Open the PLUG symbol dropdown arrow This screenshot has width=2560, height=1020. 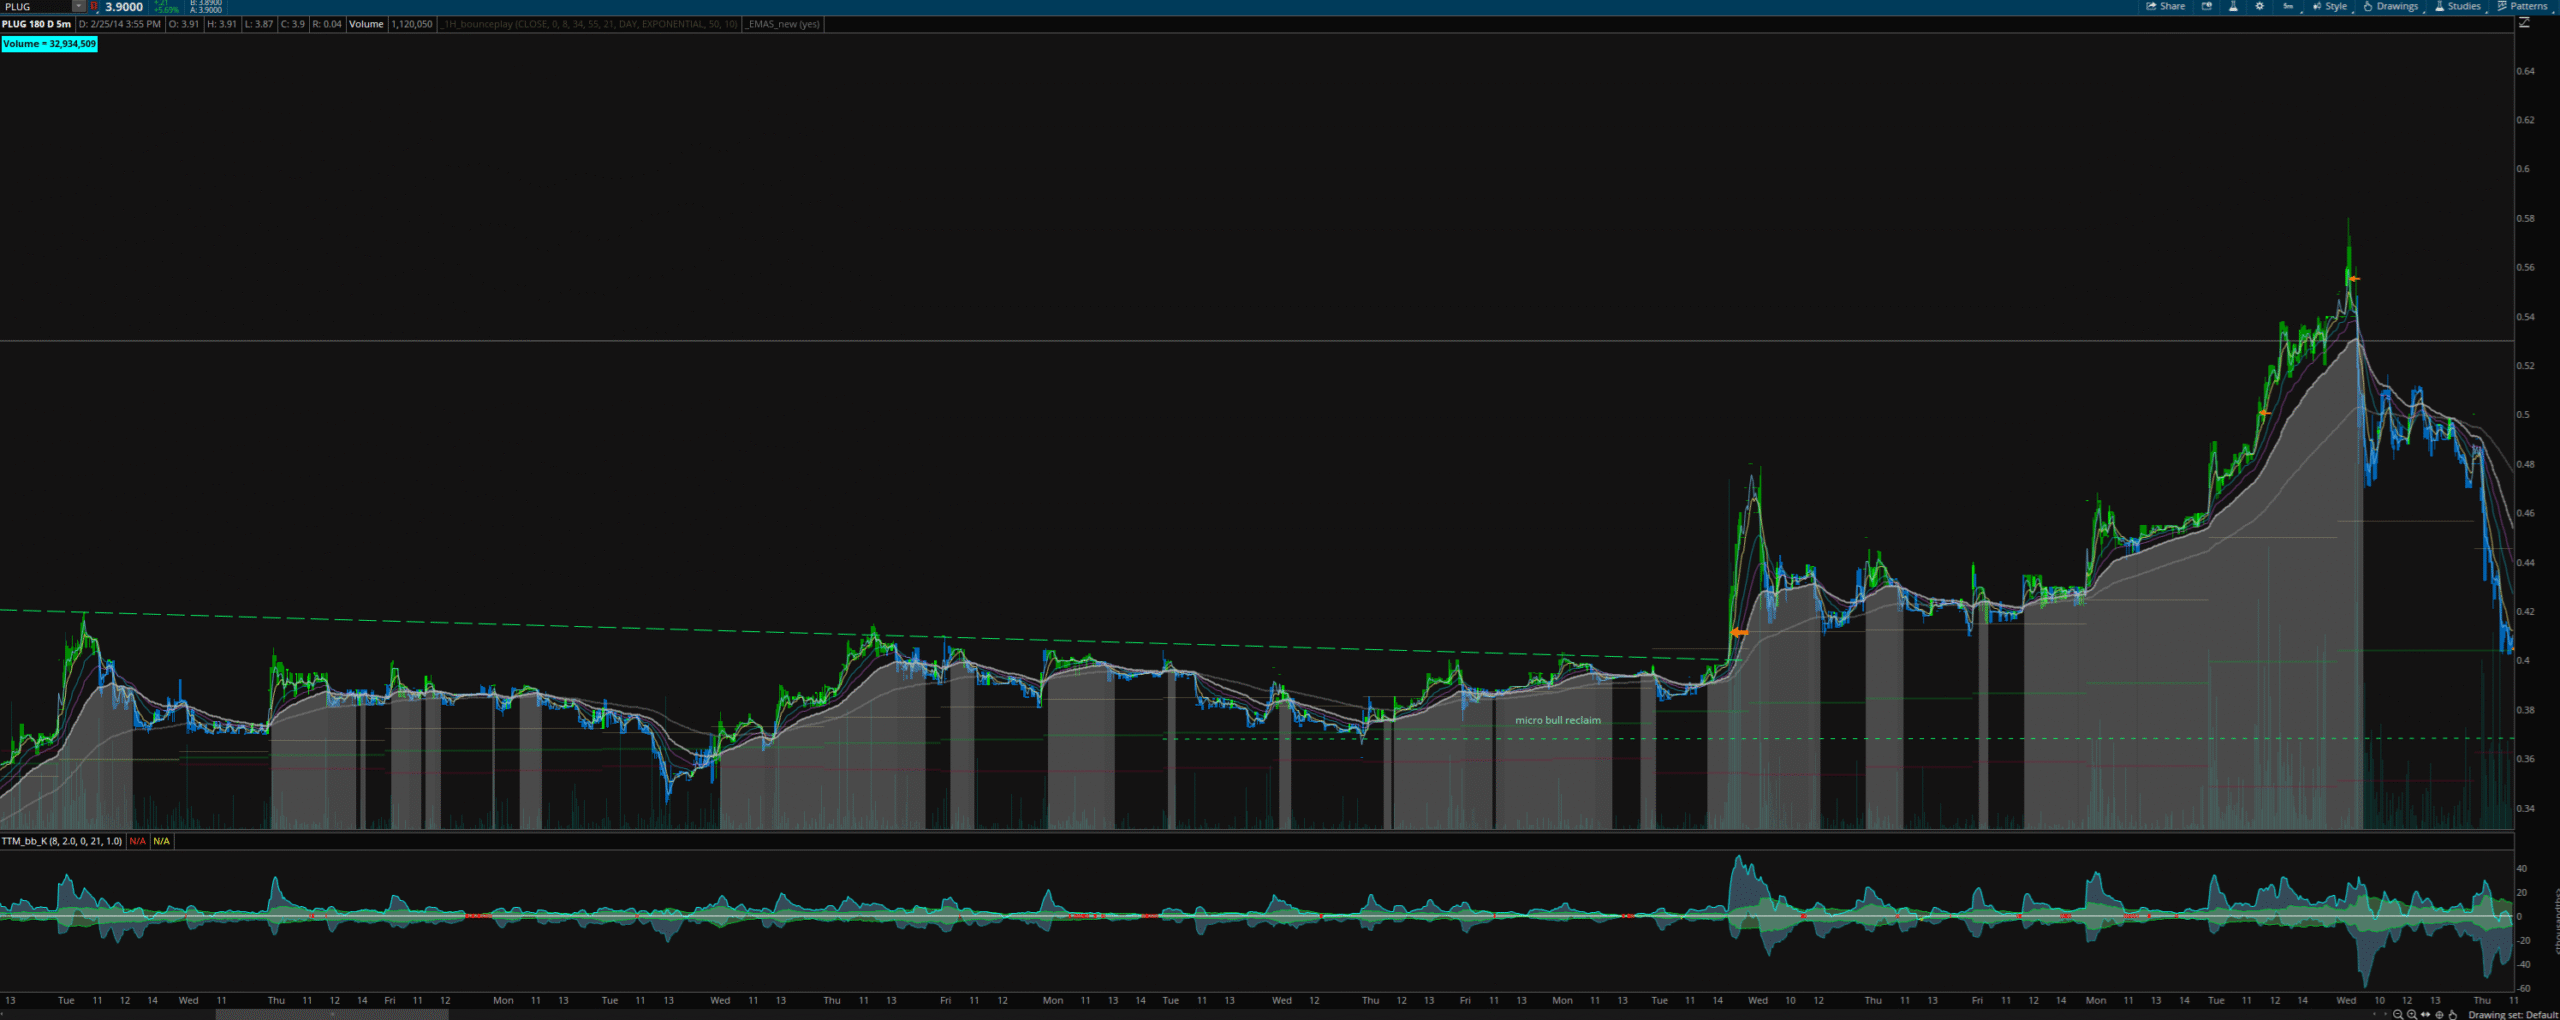click(79, 6)
